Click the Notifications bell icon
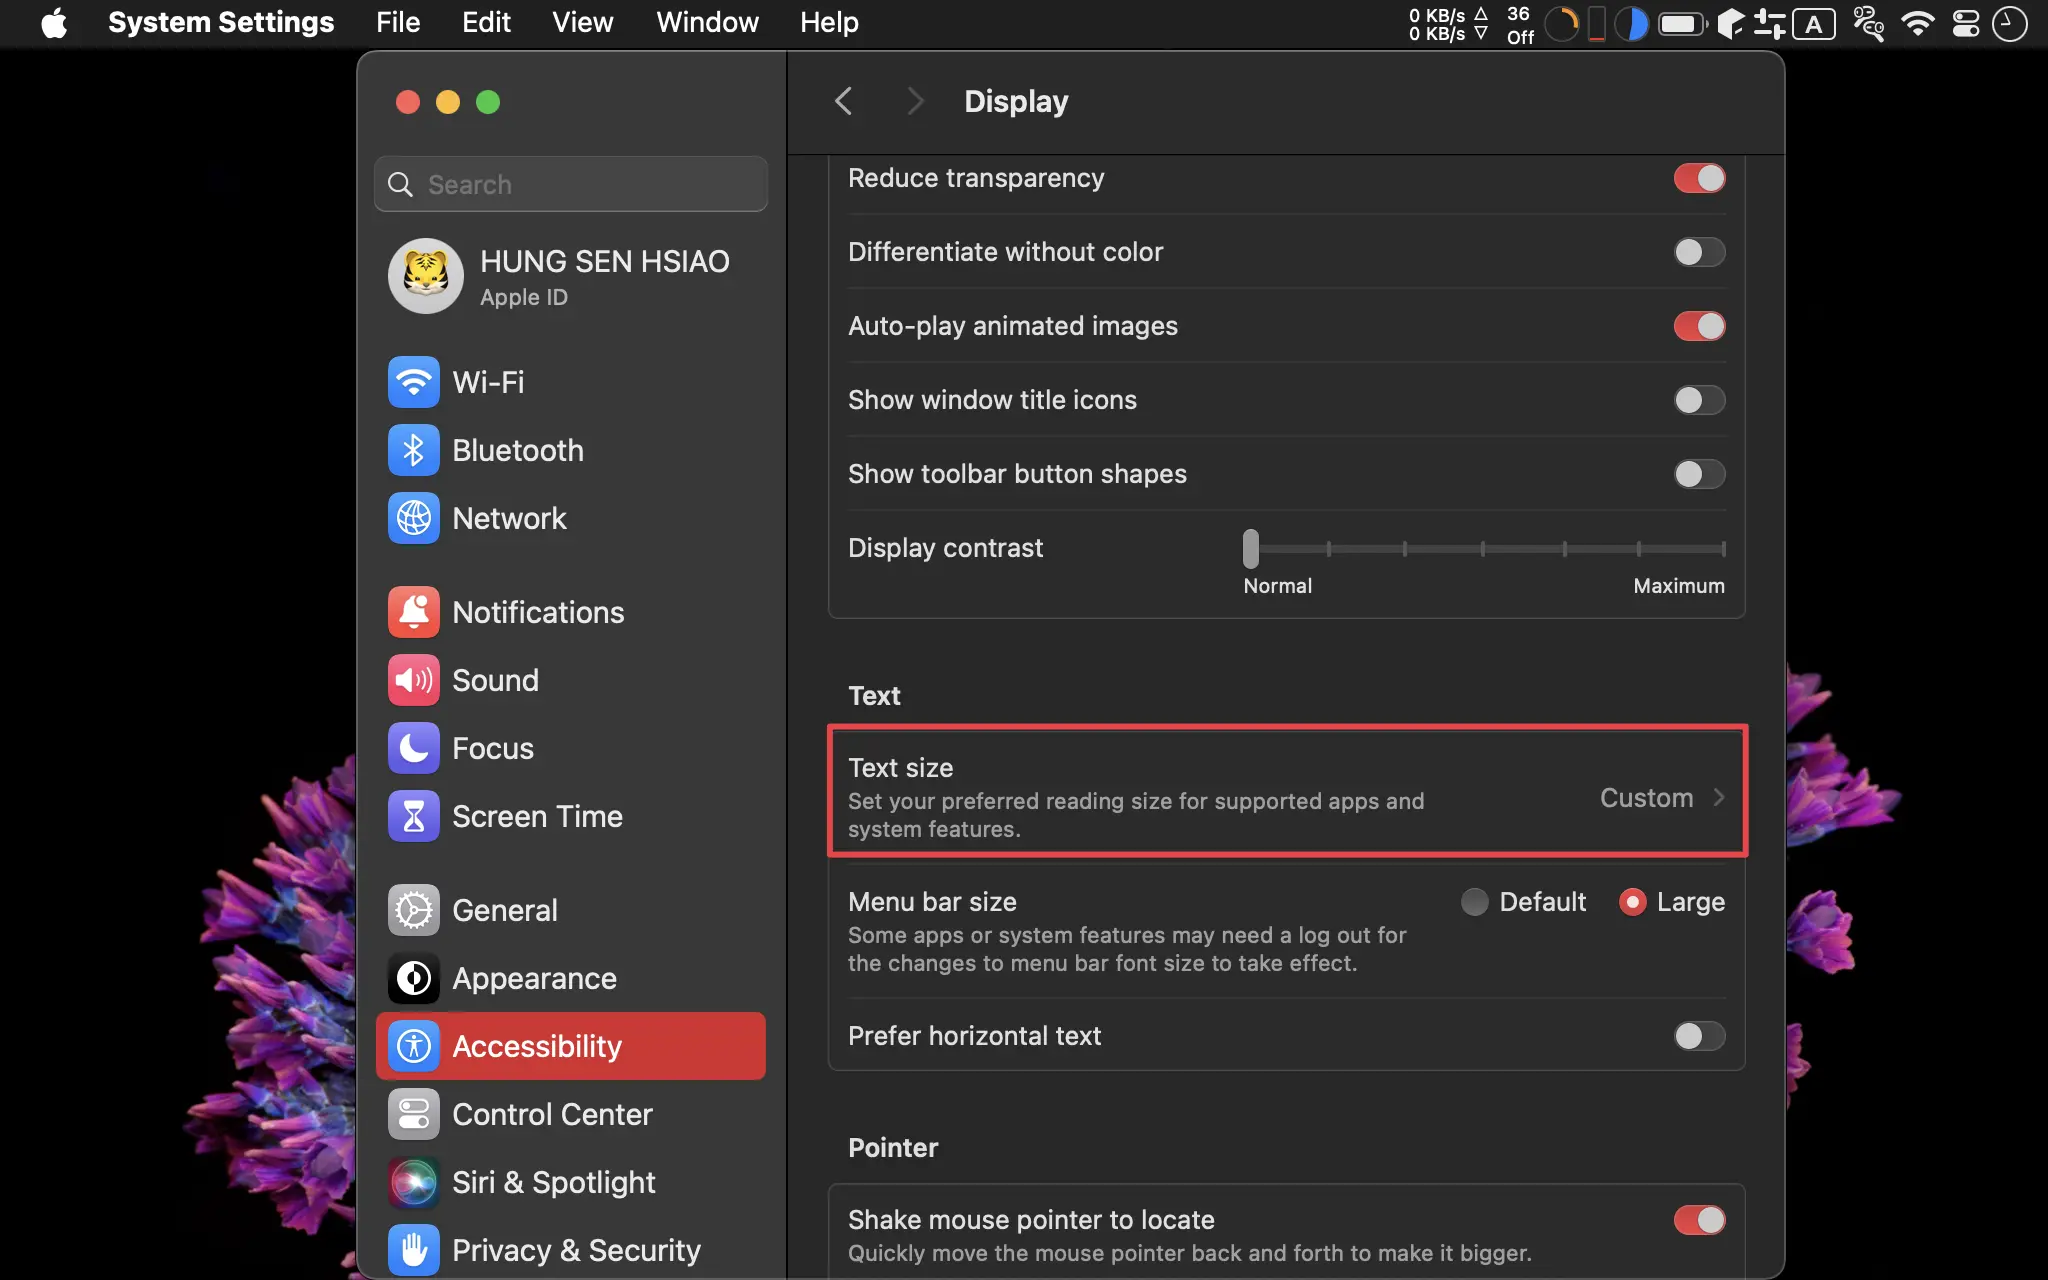 click(x=413, y=612)
